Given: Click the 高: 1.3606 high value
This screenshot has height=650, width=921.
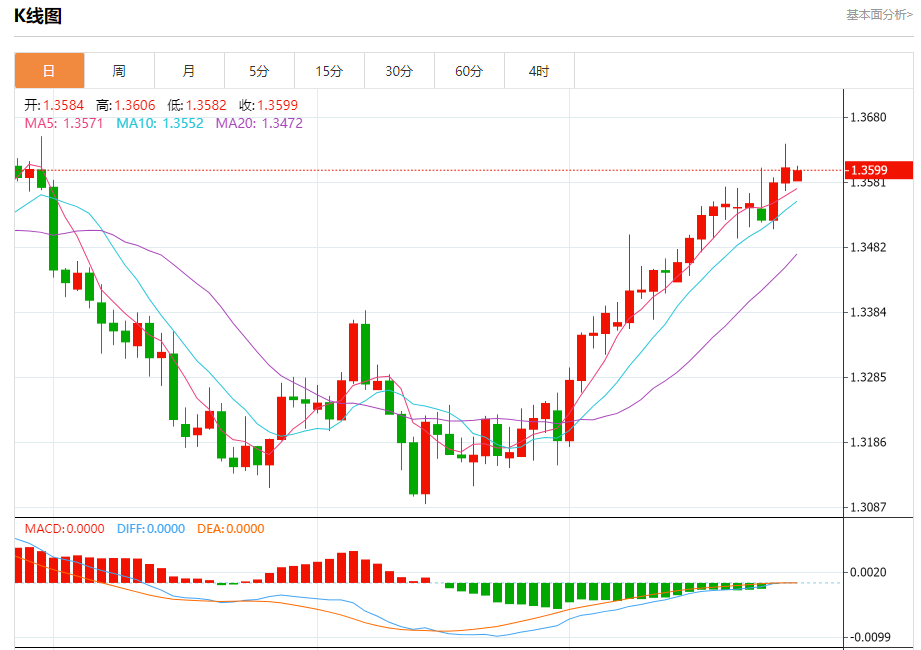Looking at the screenshot, I should pos(126,105).
